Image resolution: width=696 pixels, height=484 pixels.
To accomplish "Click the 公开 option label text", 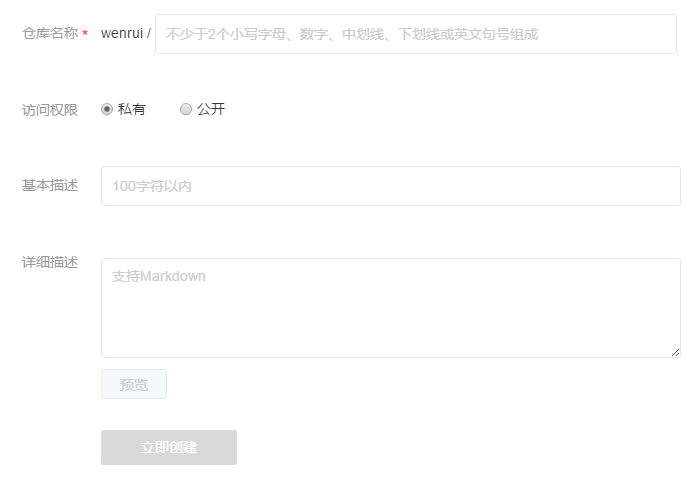I will pyautogui.click(x=211, y=109).
